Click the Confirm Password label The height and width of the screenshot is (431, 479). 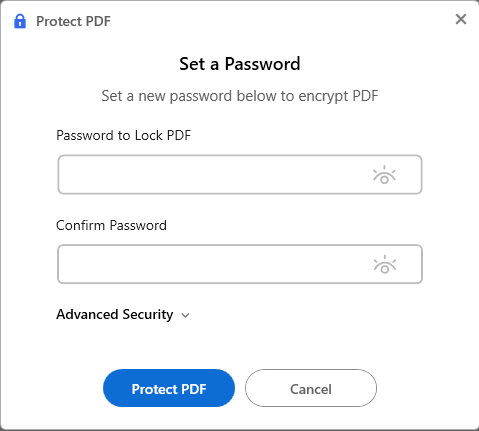[x=111, y=225]
